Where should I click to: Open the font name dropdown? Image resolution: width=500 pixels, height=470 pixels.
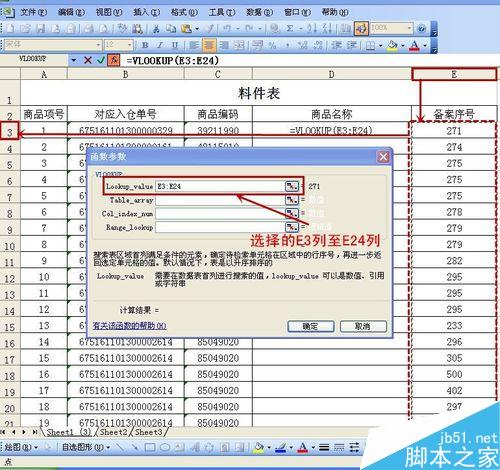click(99, 44)
